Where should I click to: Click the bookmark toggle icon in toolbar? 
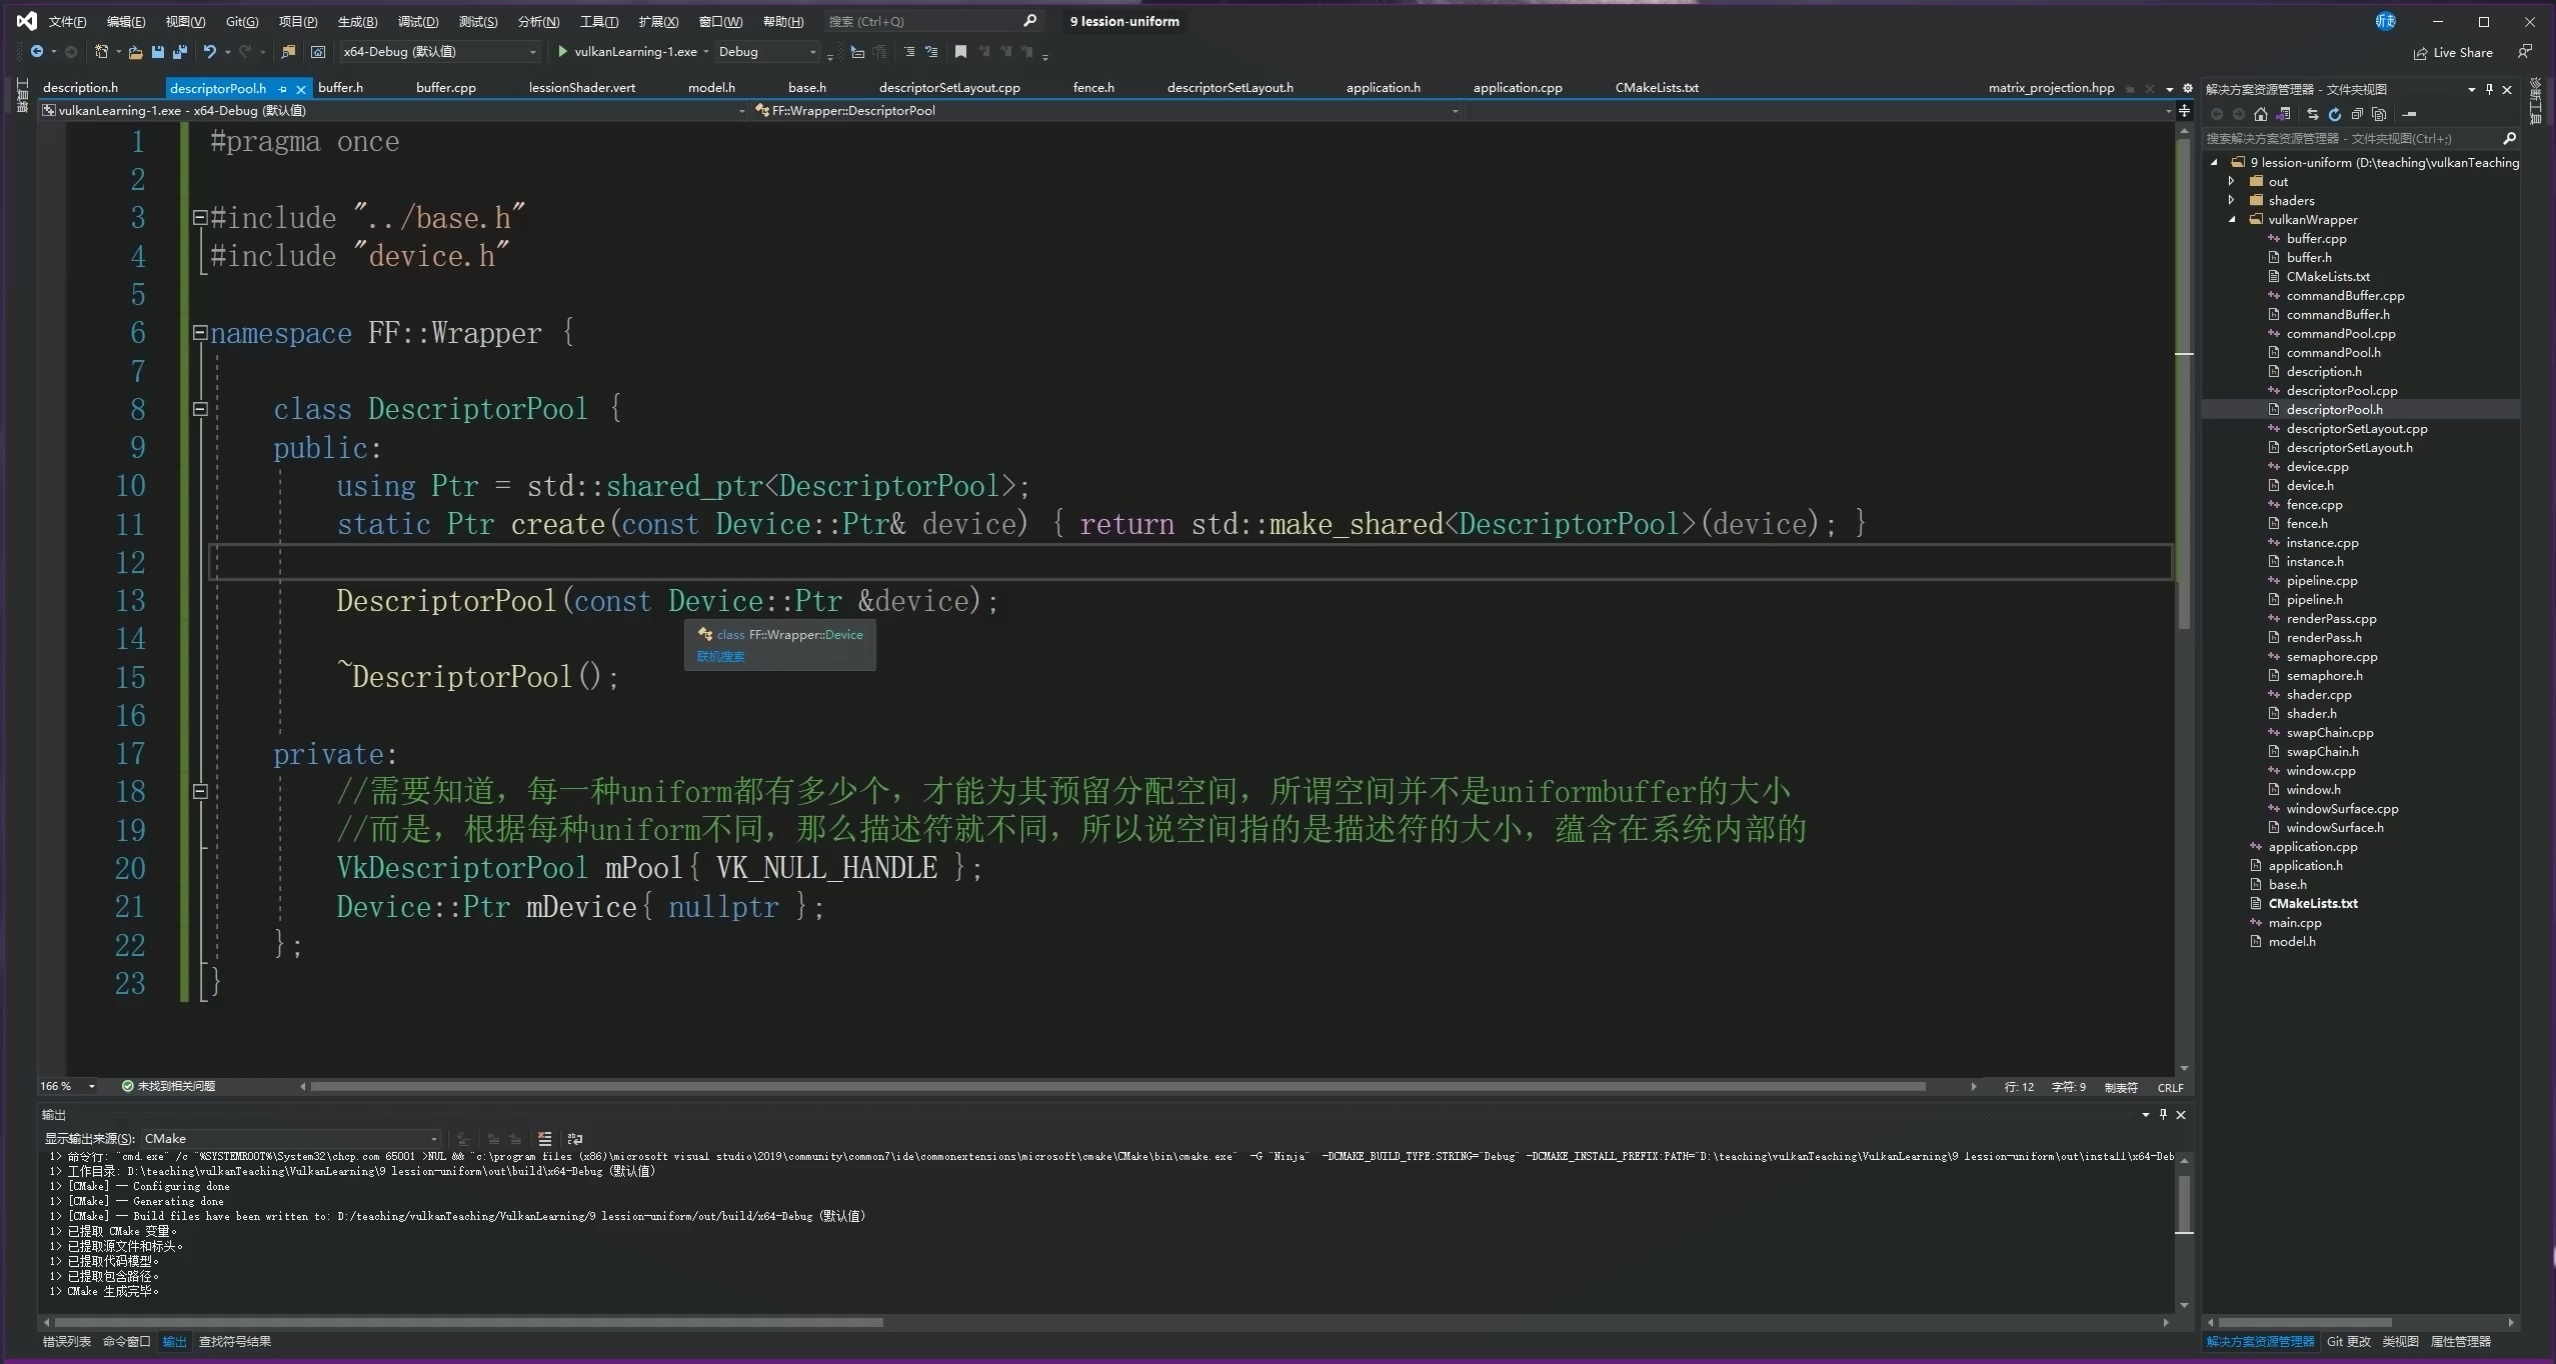960,52
